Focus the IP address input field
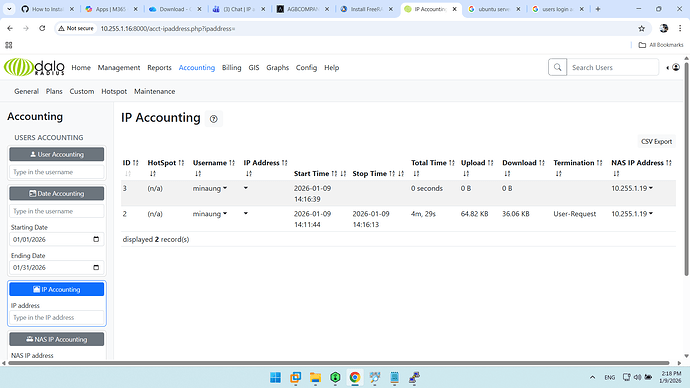 click(x=57, y=318)
